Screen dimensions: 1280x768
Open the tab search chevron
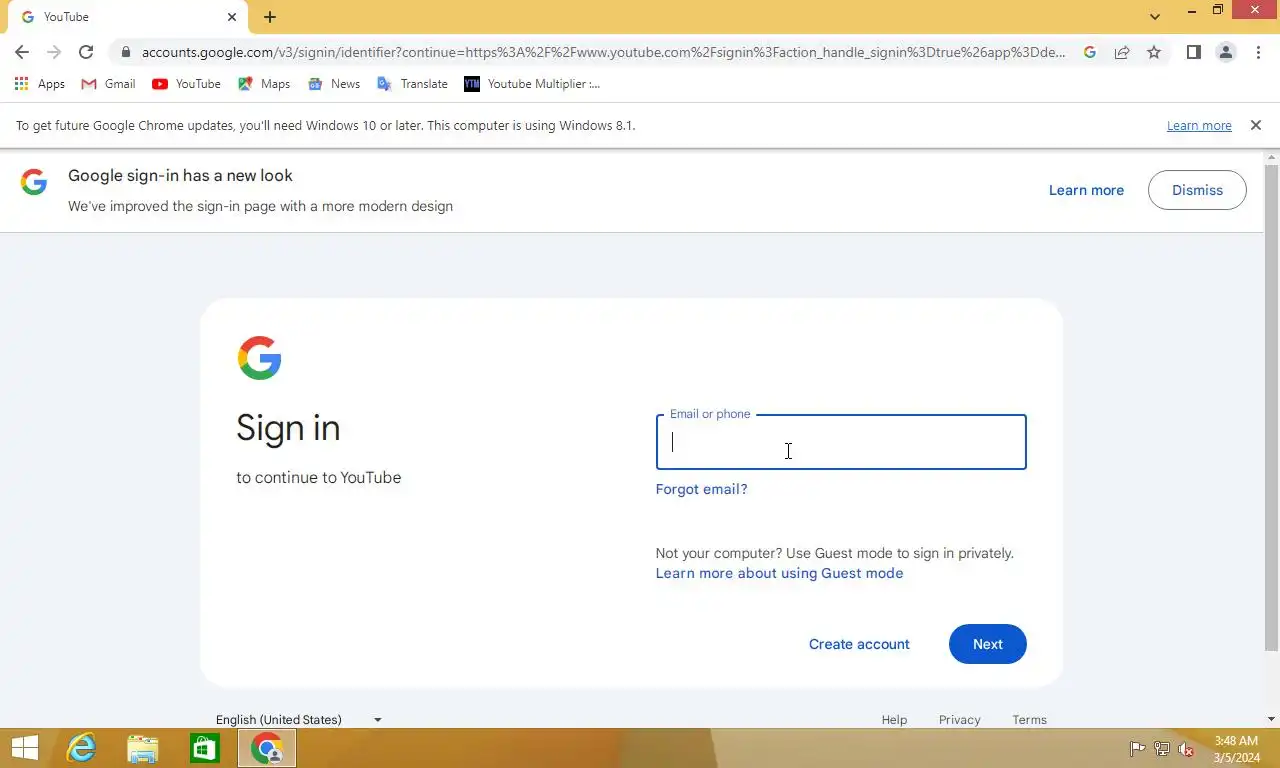1155,17
